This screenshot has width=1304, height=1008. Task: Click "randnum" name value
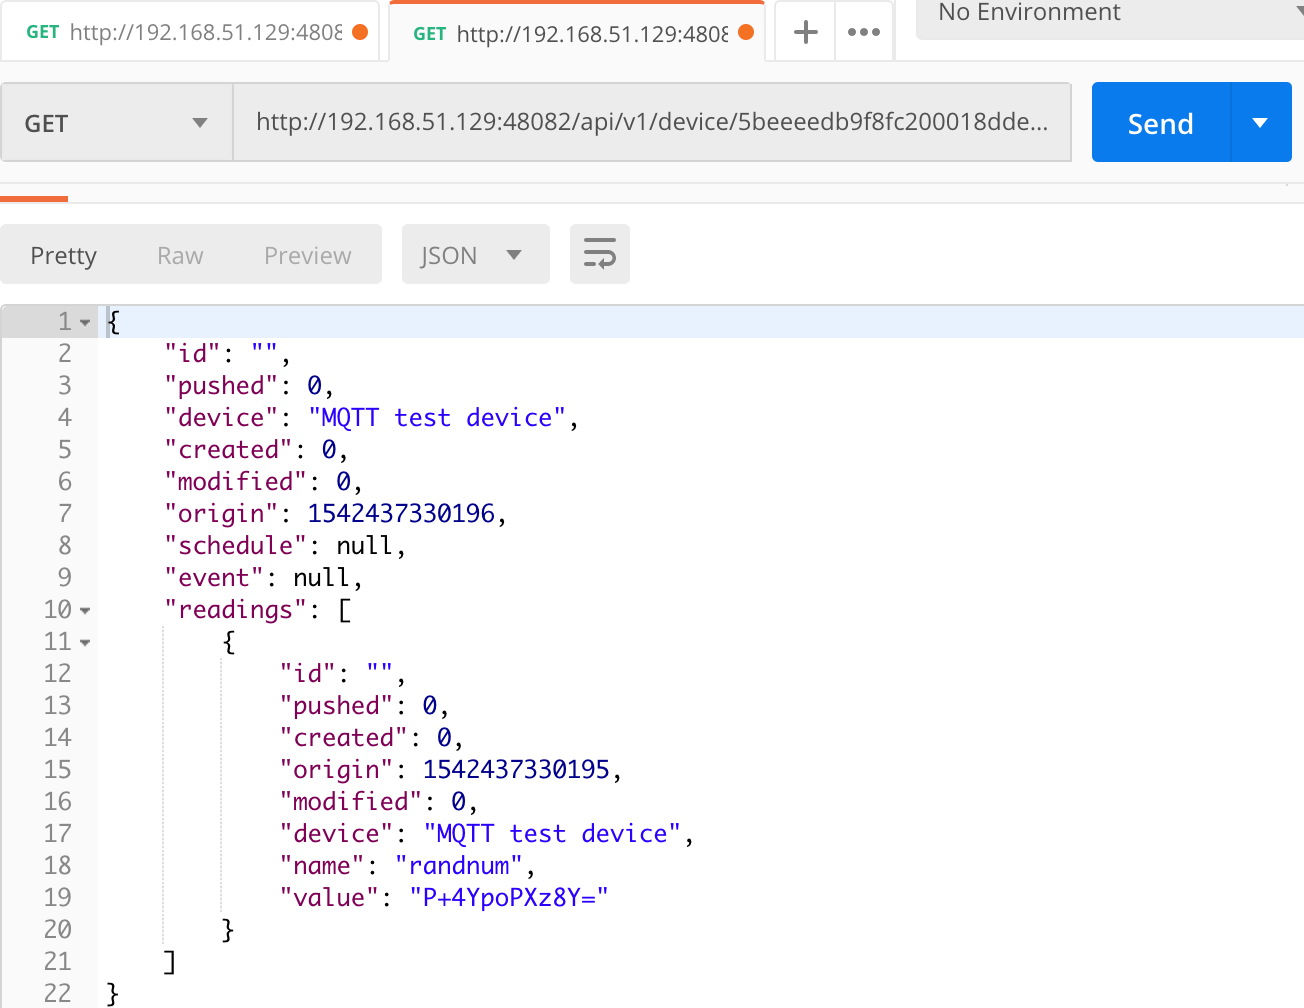459,865
